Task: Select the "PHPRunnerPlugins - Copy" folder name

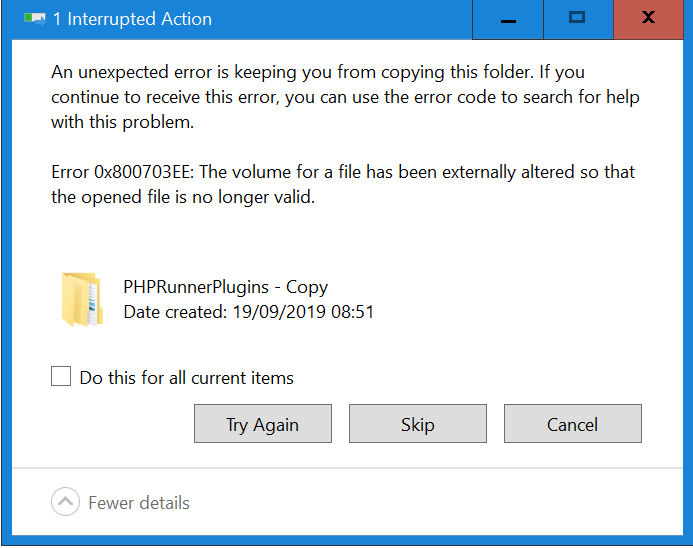Action: click(x=225, y=287)
